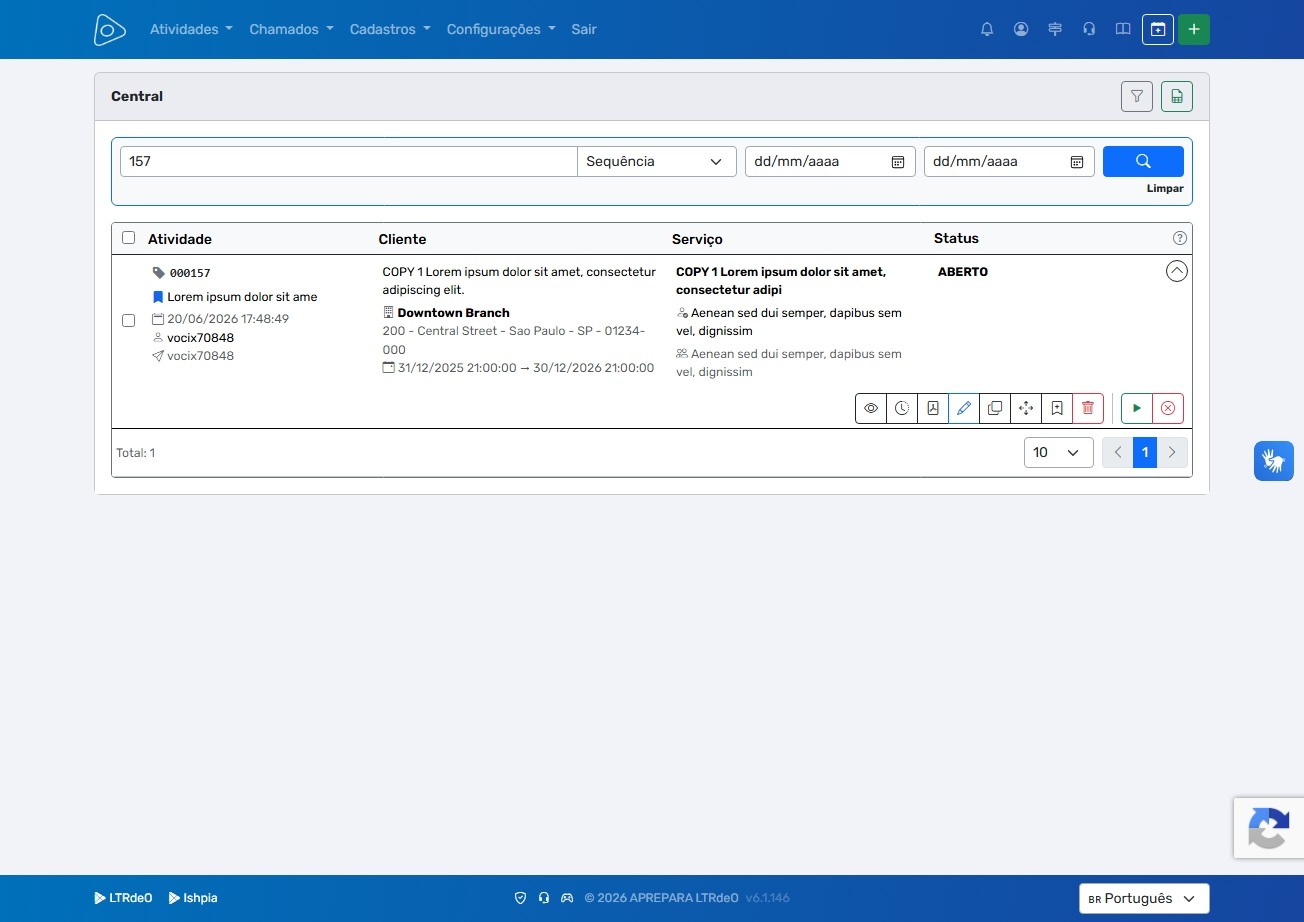The image size is (1304, 922).
Task: Open the history clock icon for the activity
Action: [902, 408]
